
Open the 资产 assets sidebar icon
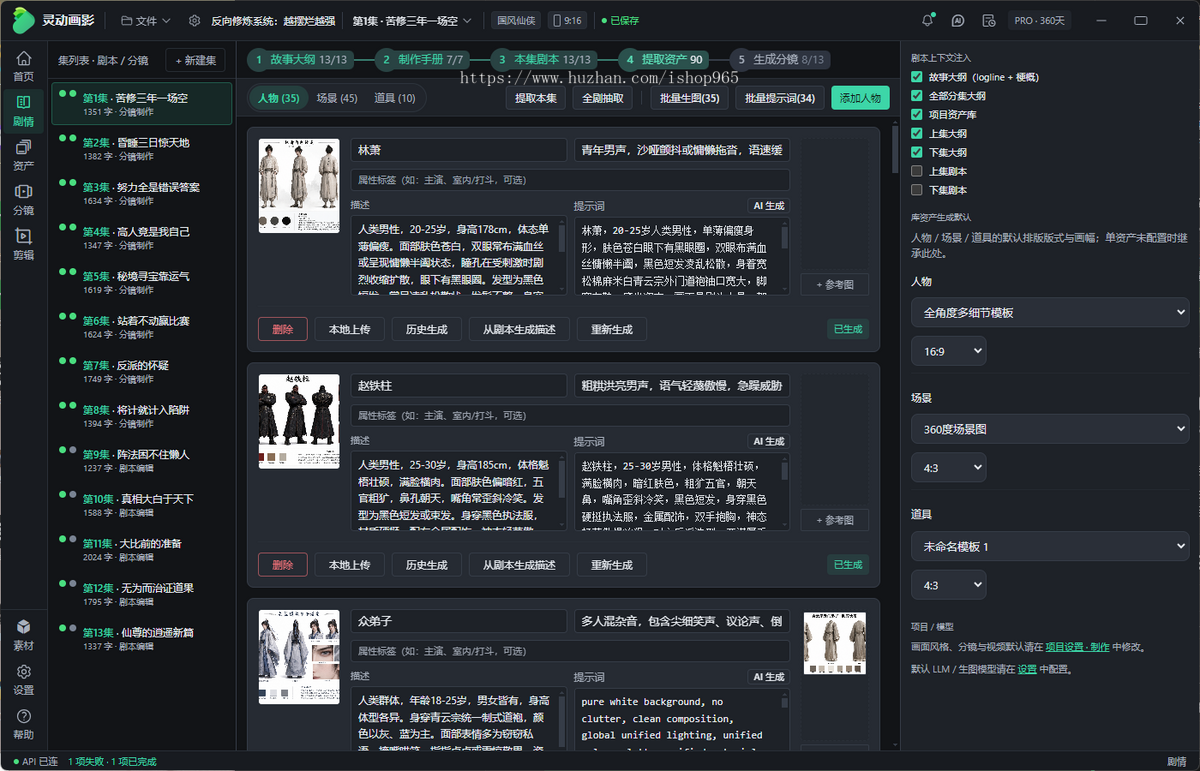click(23, 156)
